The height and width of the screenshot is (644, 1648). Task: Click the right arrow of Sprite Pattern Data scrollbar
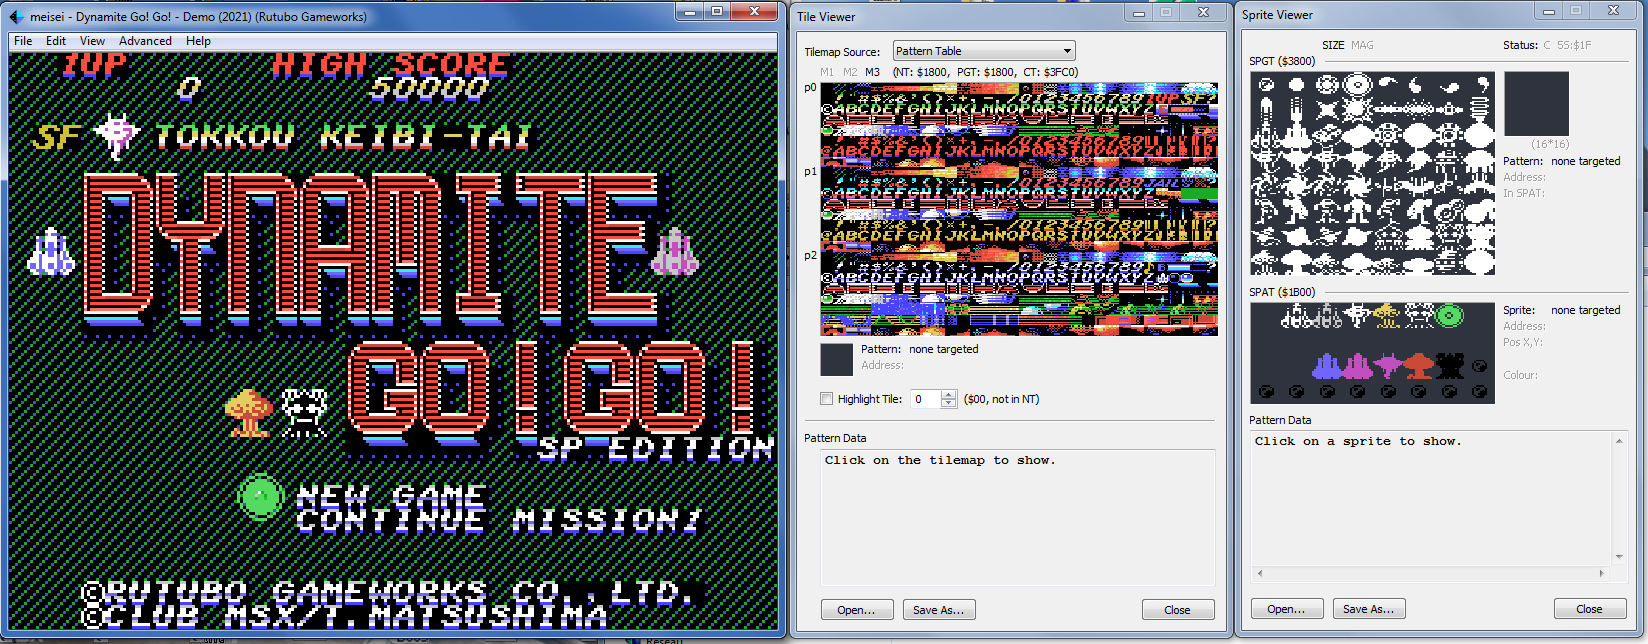coord(1601,573)
